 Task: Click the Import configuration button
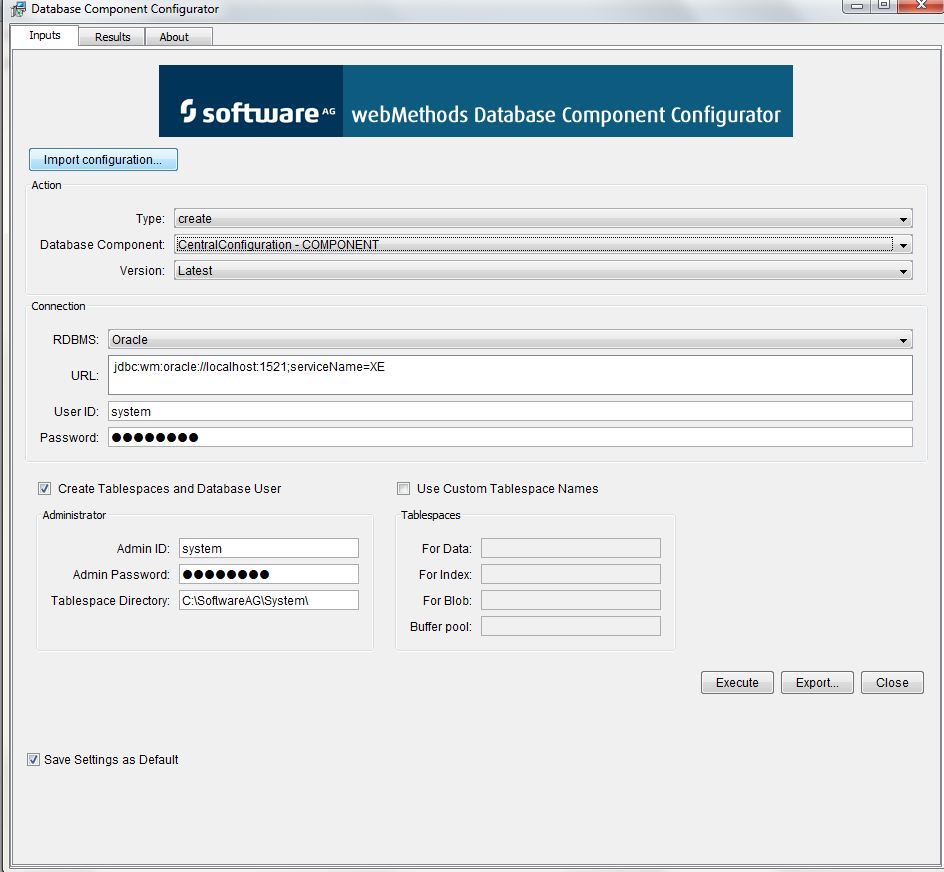pos(103,160)
